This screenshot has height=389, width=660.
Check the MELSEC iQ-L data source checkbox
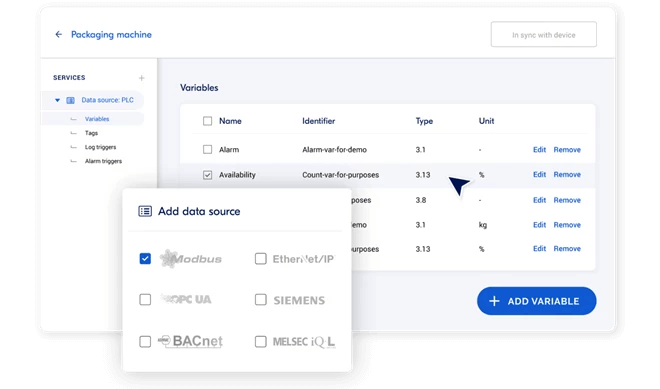tap(261, 341)
